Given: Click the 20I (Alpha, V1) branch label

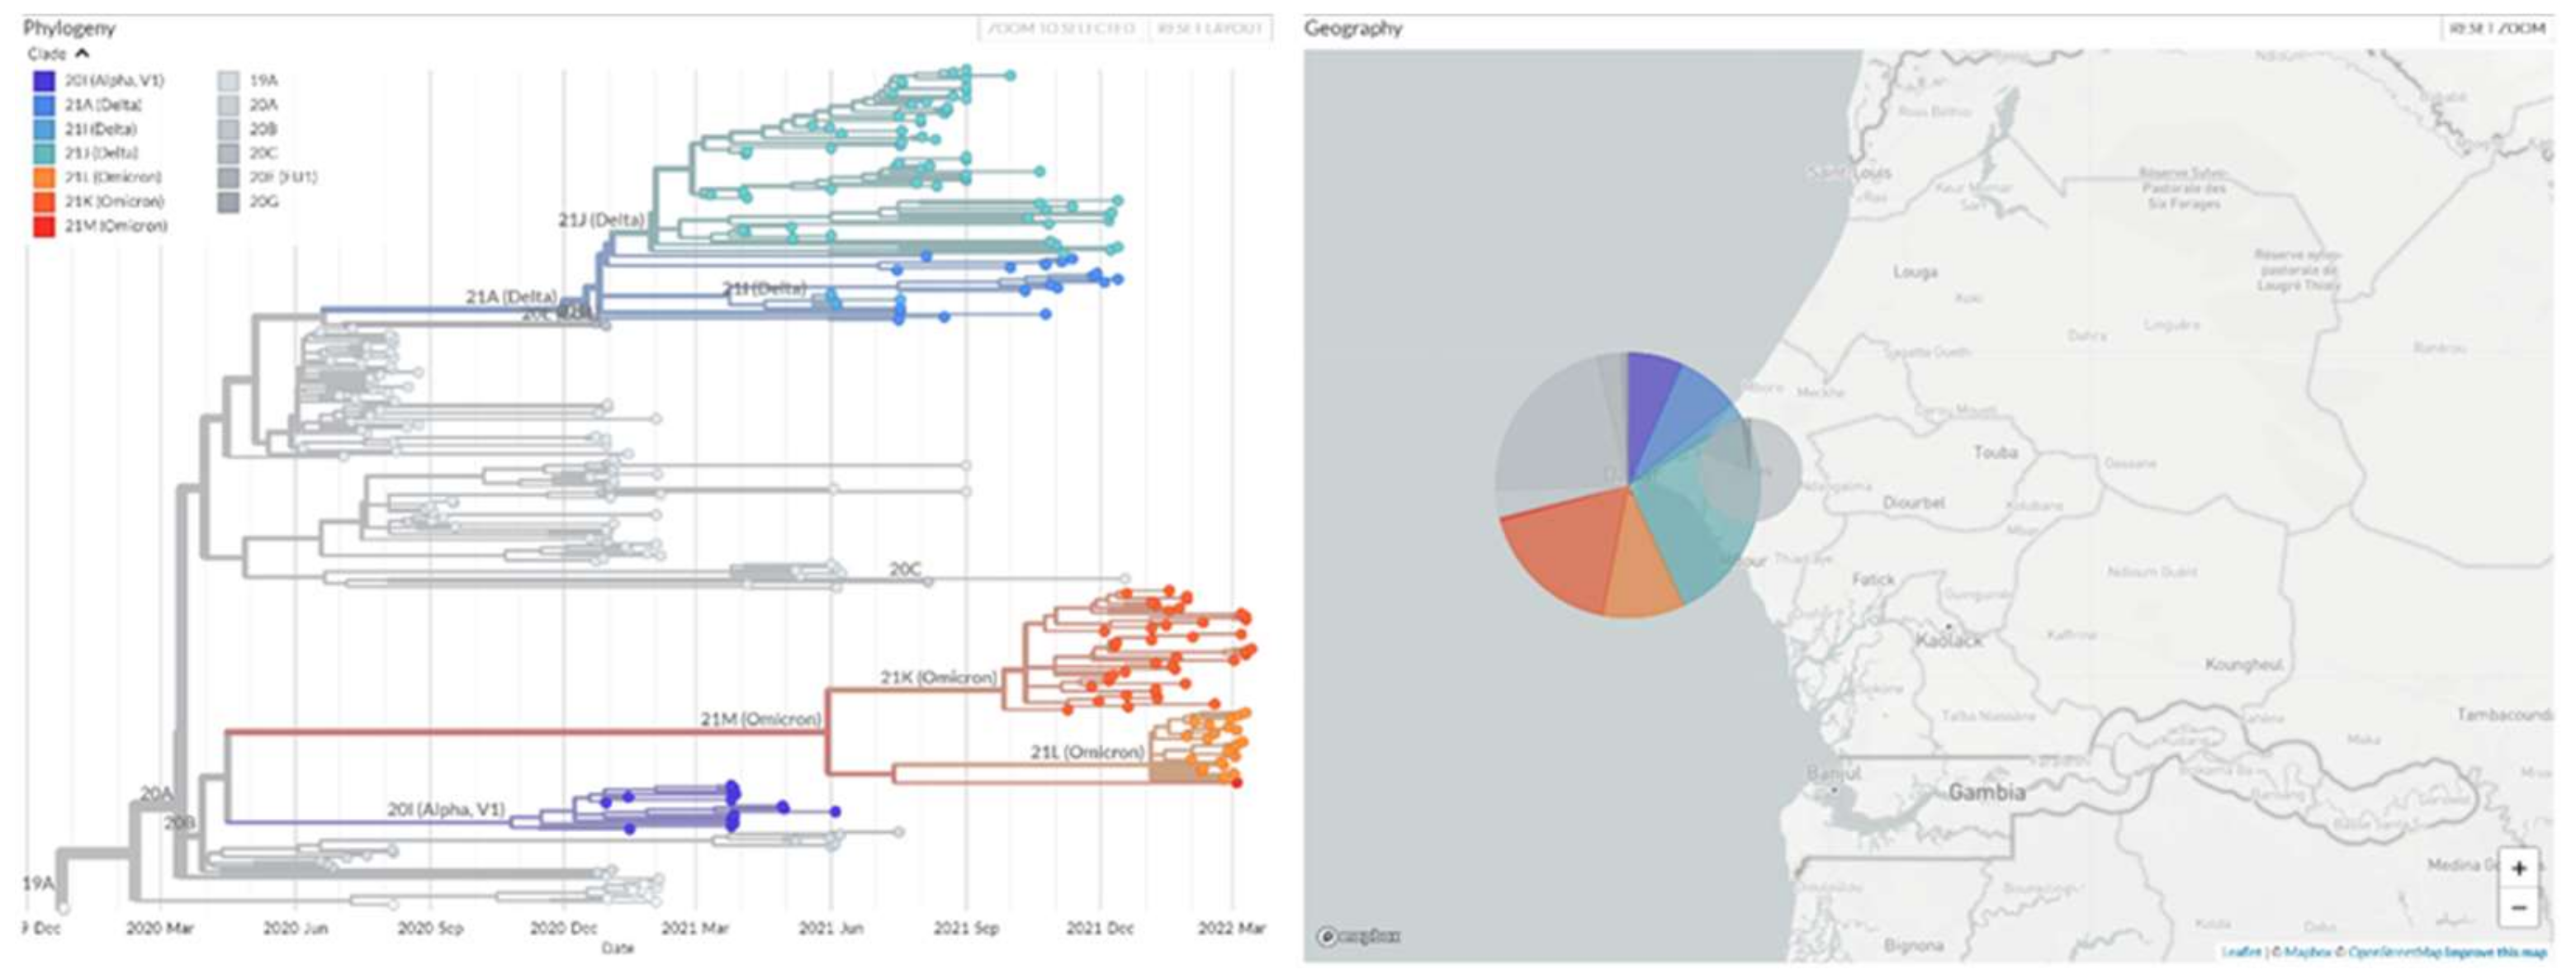Looking at the screenshot, I should tap(446, 809).
